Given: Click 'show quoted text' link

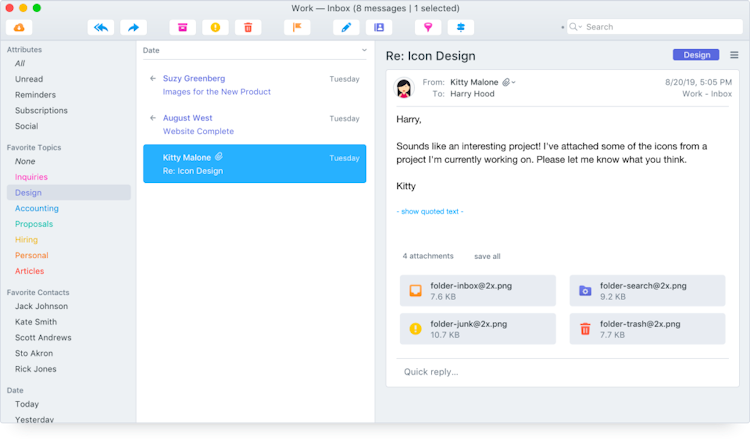Looking at the screenshot, I should (x=430, y=211).
